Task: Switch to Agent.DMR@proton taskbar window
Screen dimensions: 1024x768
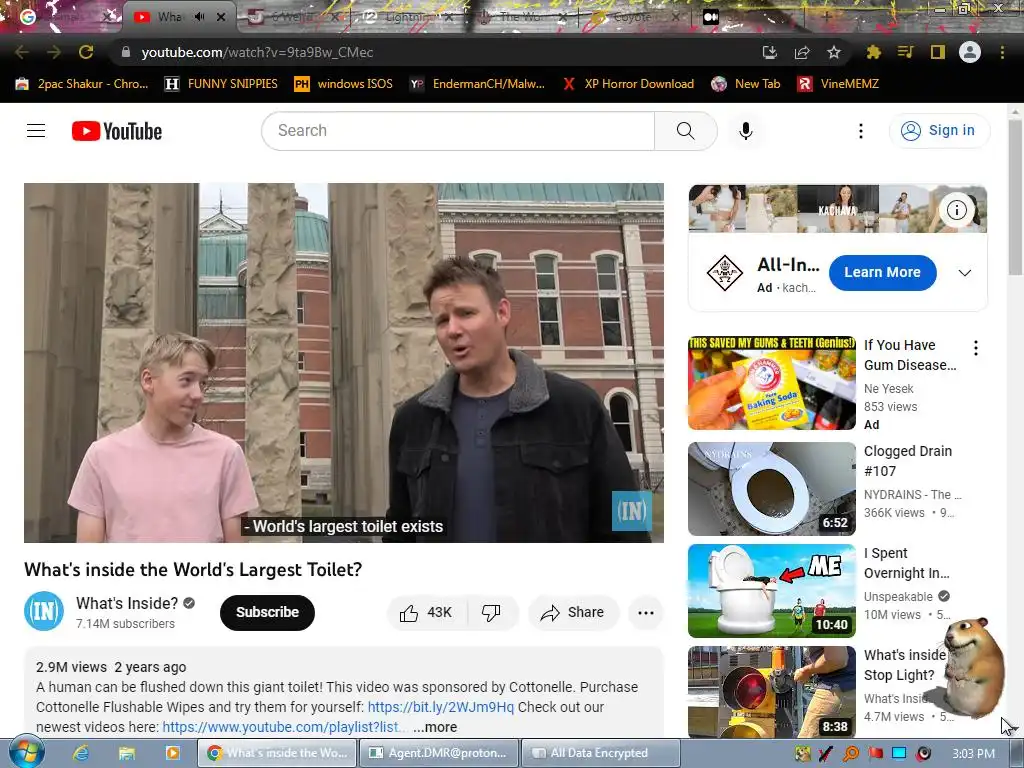Action: (439, 753)
